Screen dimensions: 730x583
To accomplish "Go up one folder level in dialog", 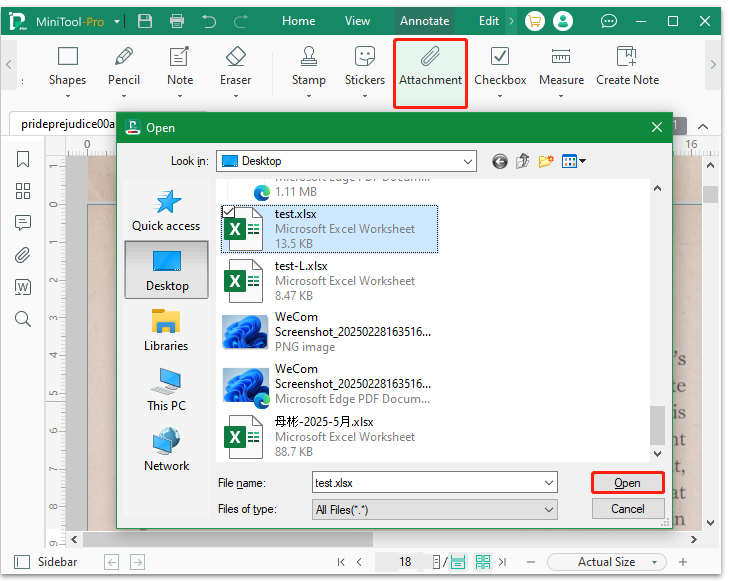I will coord(522,162).
